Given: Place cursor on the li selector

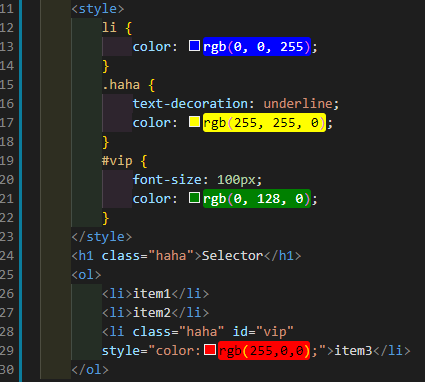Looking at the screenshot, I should [x=109, y=27].
